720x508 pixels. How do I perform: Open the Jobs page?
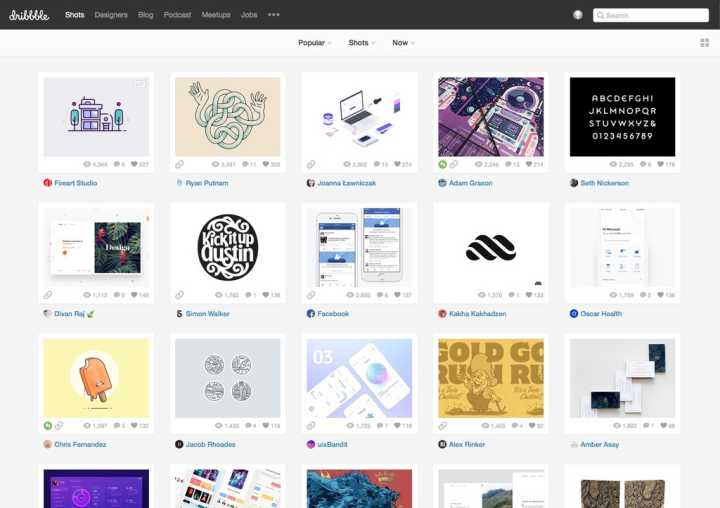[x=249, y=15]
